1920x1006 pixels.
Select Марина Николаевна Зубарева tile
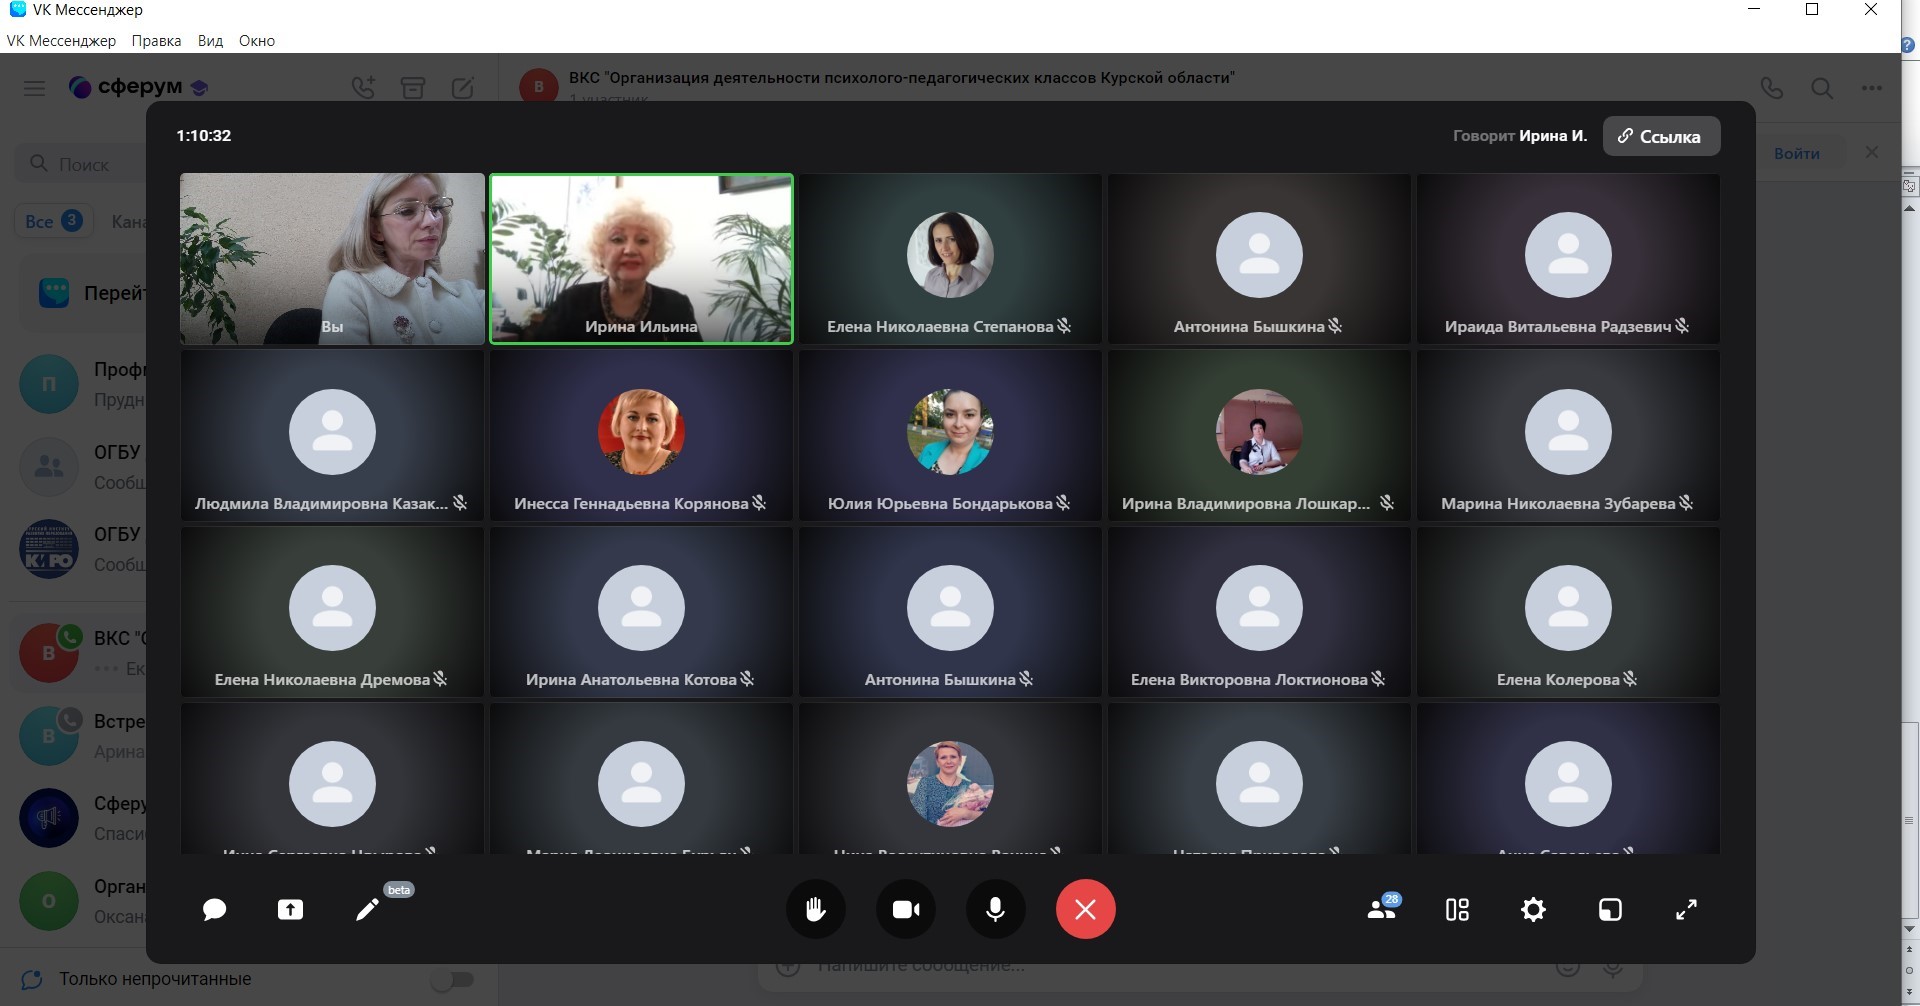1568,435
